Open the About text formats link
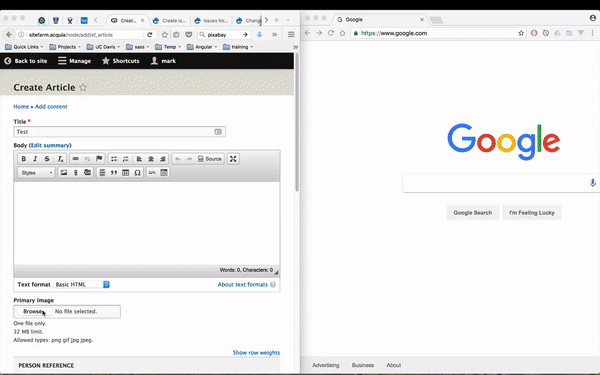 [x=243, y=284]
